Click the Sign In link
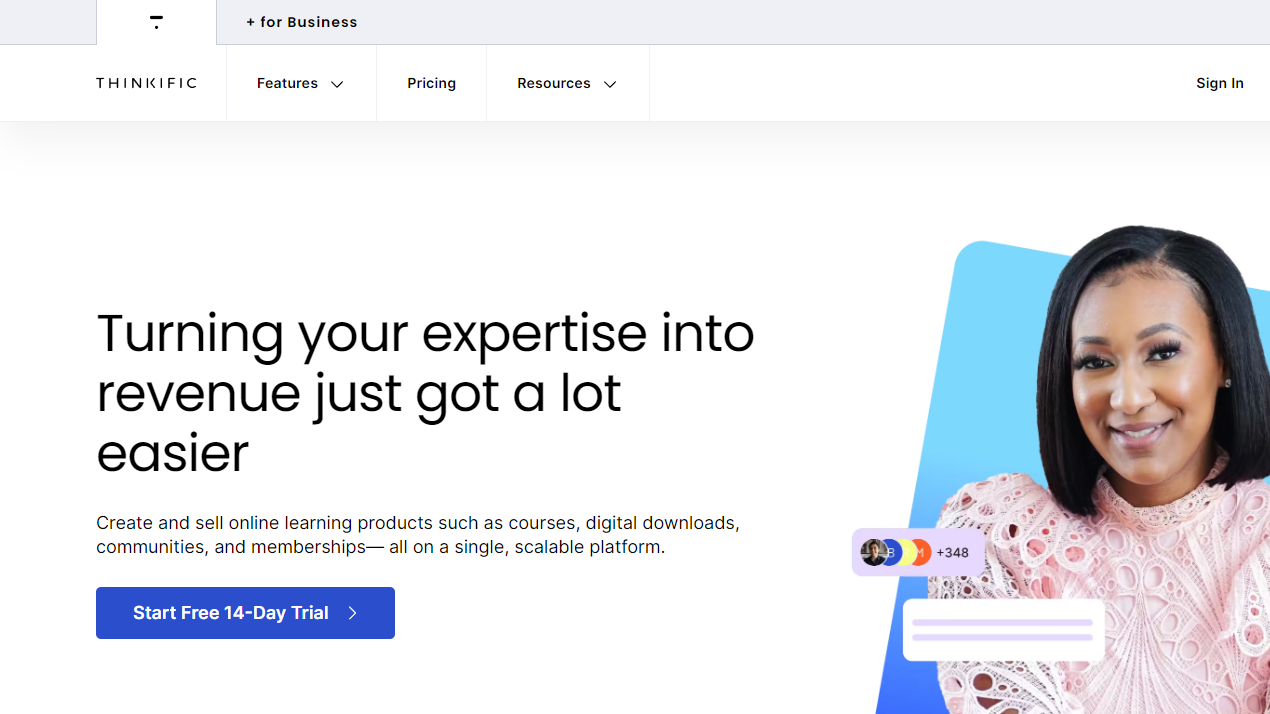 tap(1220, 83)
